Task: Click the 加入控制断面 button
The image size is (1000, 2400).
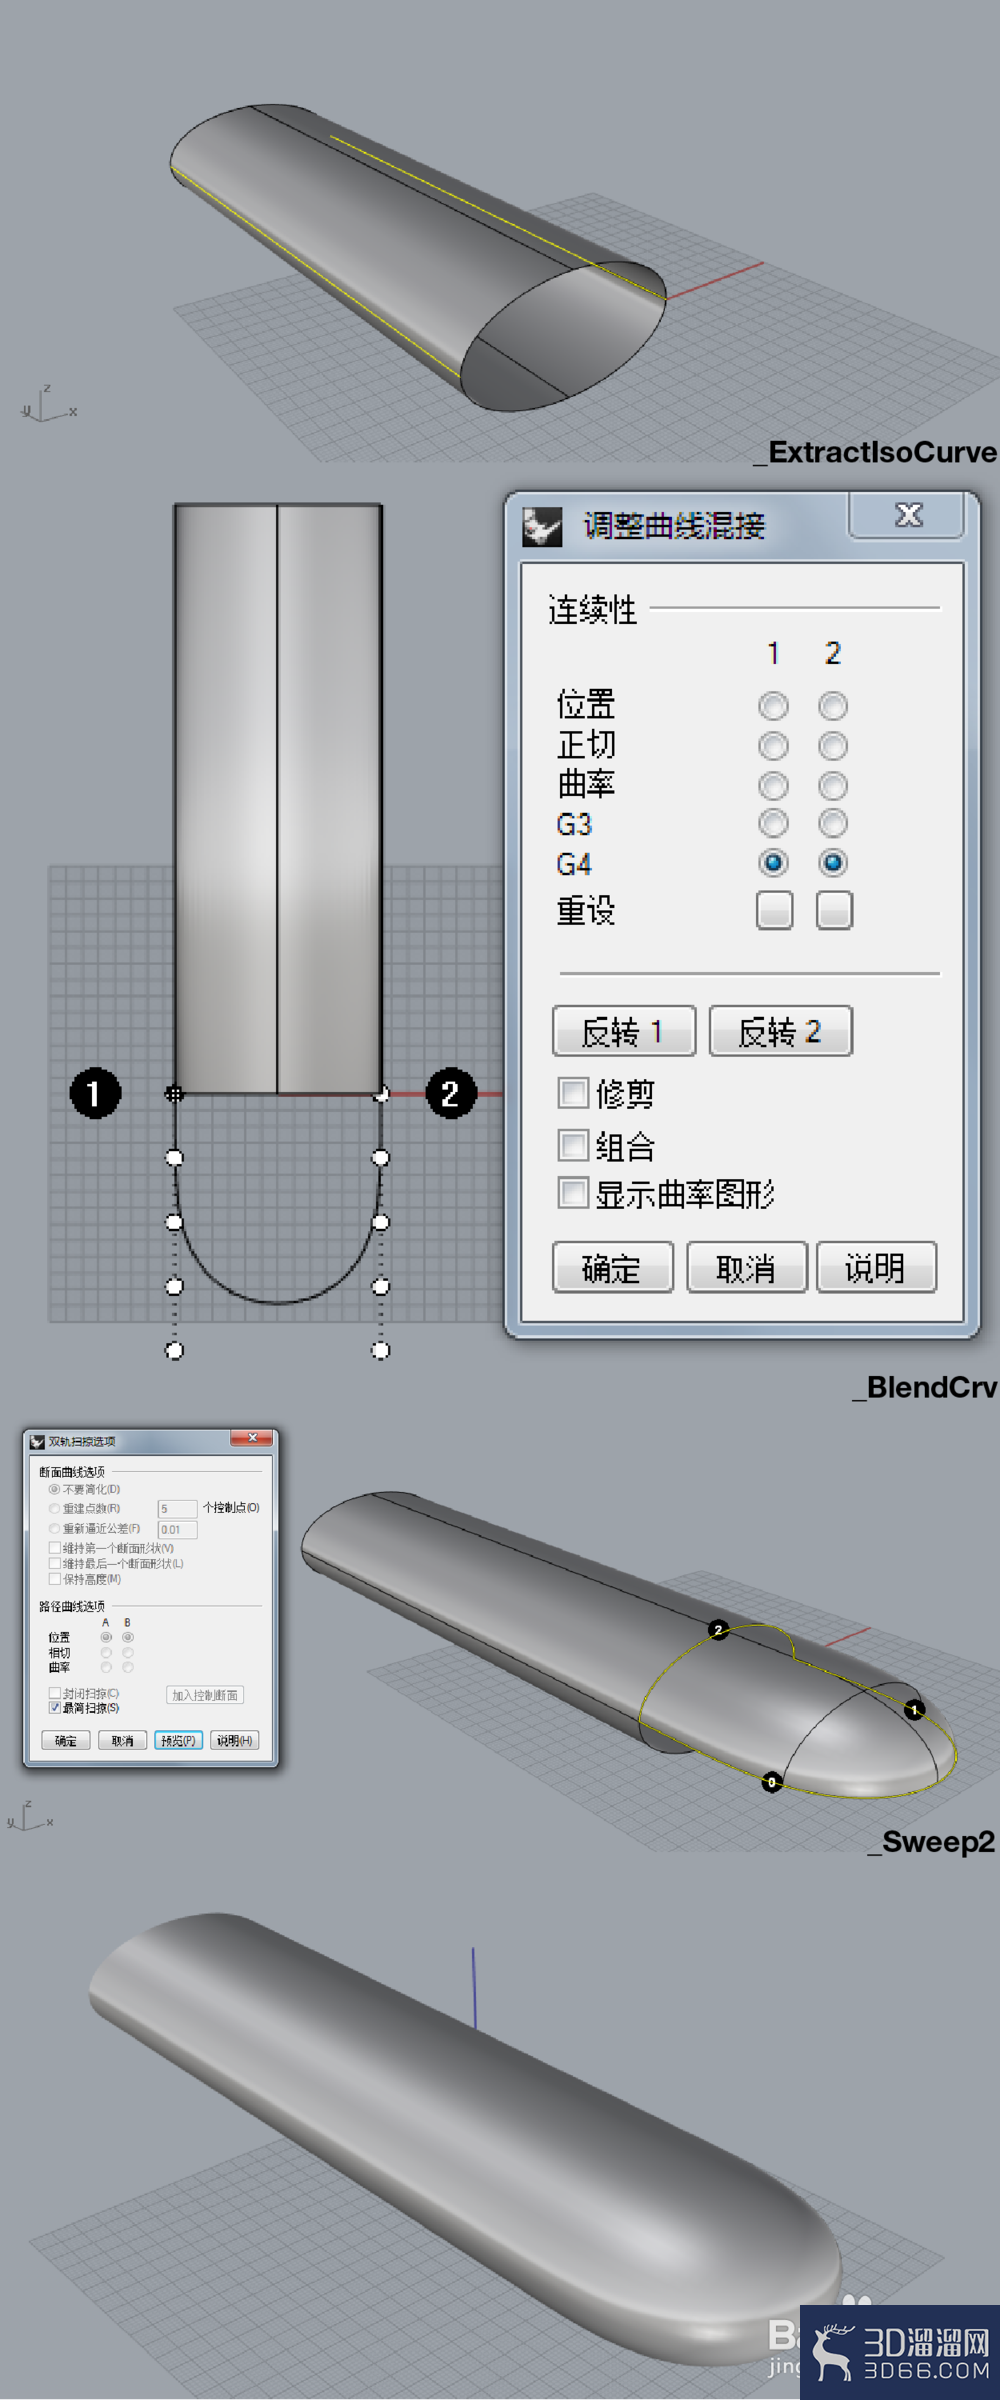Action: tap(205, 1695)
